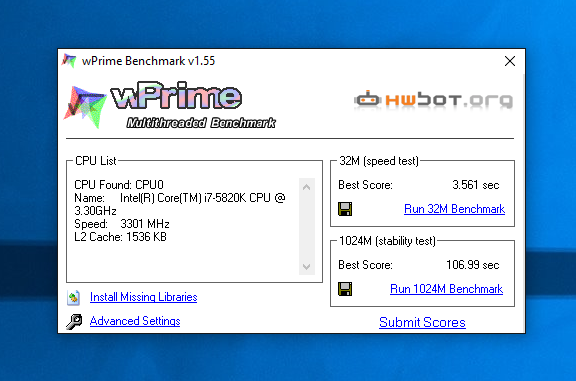
Task: Close the wPrime Benchmark window
Action: pyautogui.click(x=510, y=61)
